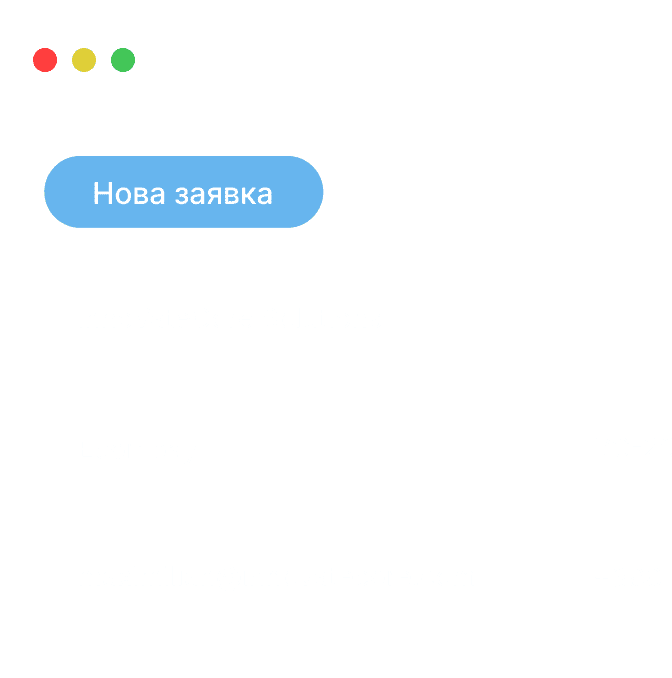This screenshot has width=672, height=678.
Task: Start a new заявка from the blue button
Action: [184, 192]
